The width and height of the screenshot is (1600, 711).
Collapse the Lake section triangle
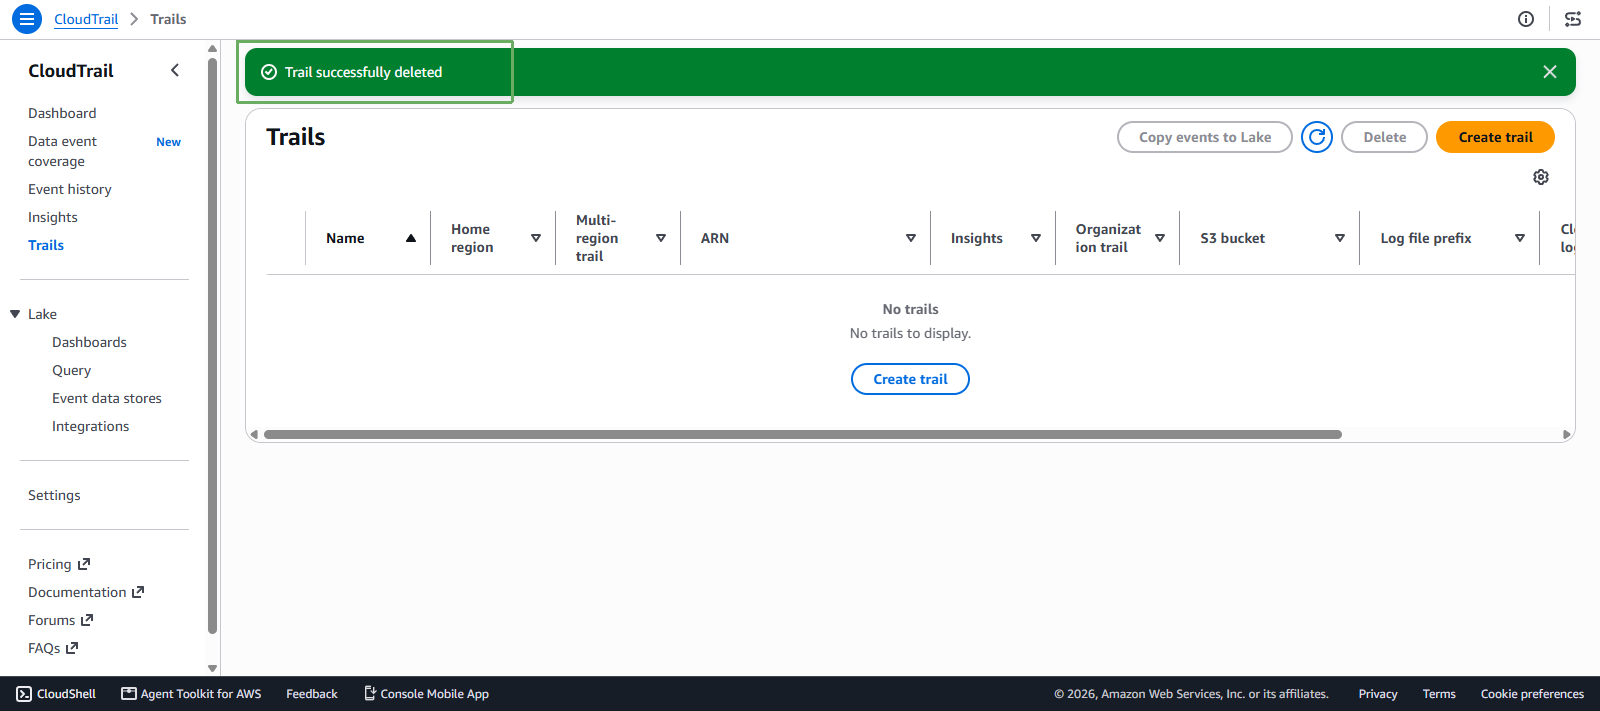(x=15, y=314)
